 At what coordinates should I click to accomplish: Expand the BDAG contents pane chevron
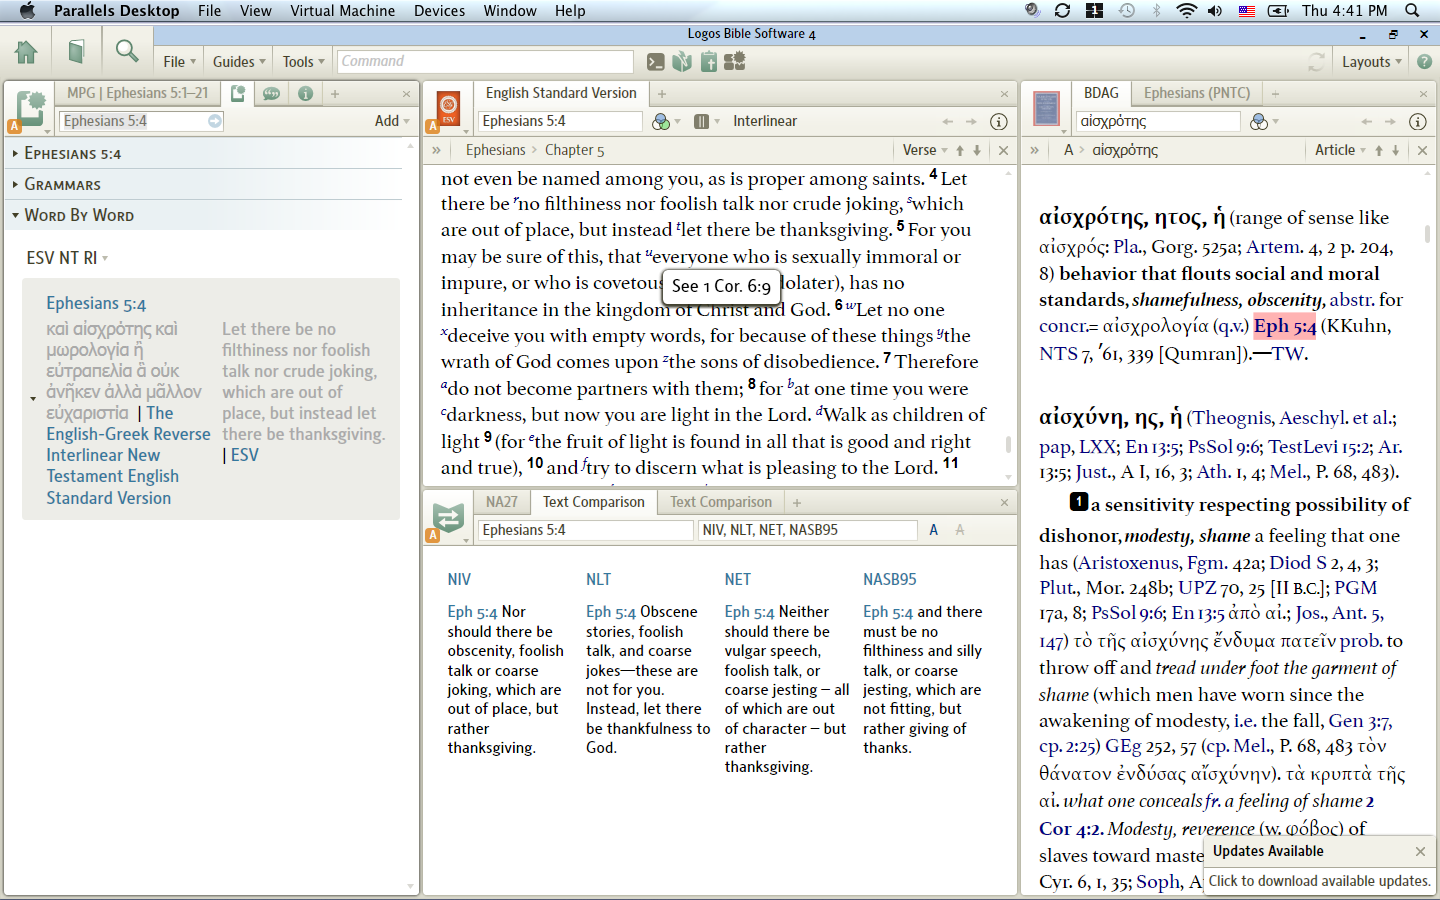tap(1034, 150)
